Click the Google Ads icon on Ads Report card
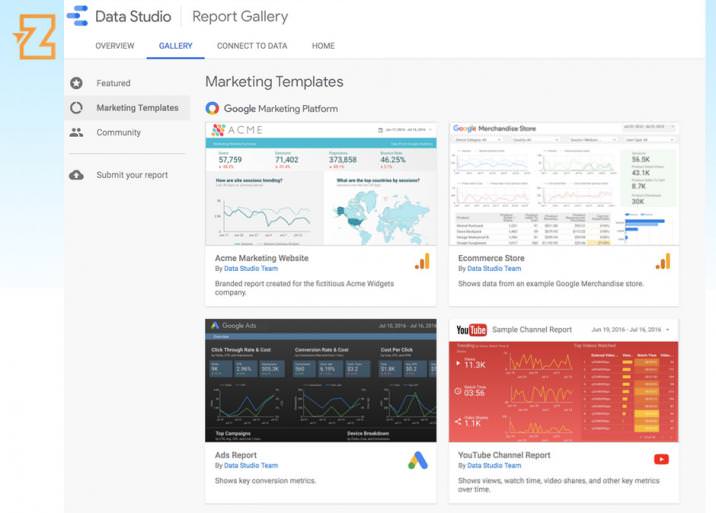The width and height of the screenshot is (716, 513). (418, 460)
